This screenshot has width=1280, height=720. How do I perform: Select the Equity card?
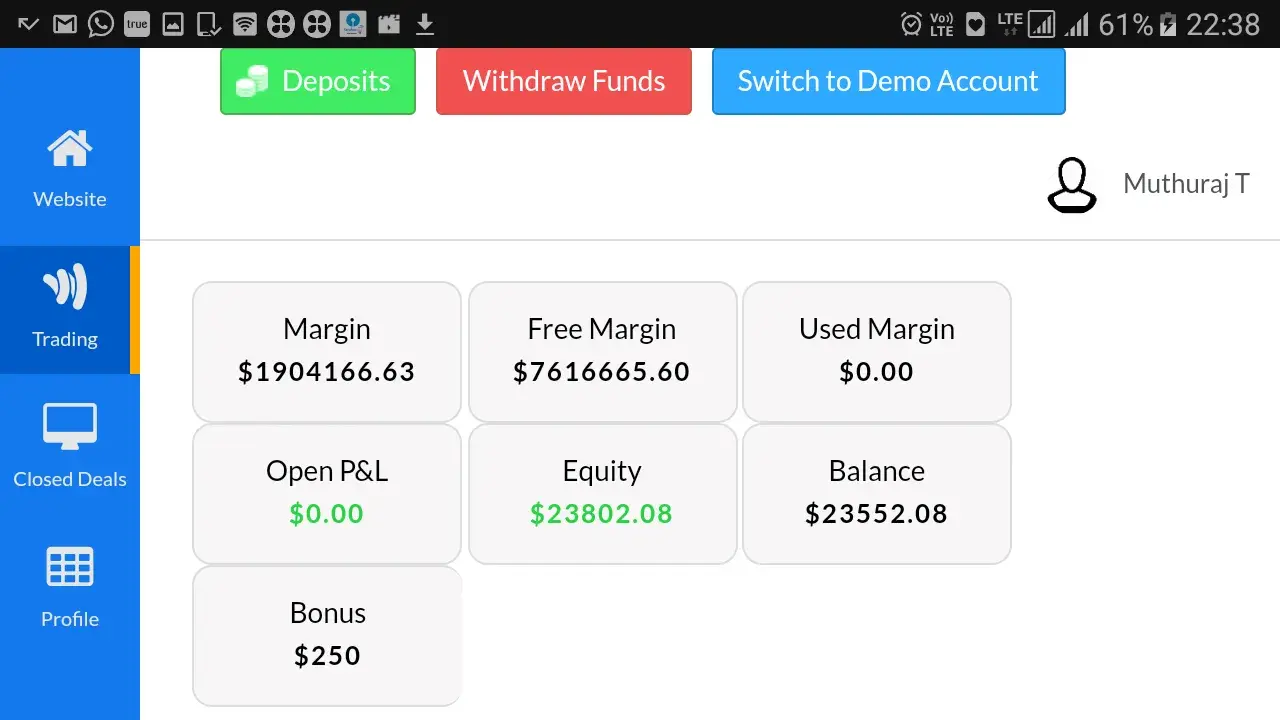[x=602, y=493]
